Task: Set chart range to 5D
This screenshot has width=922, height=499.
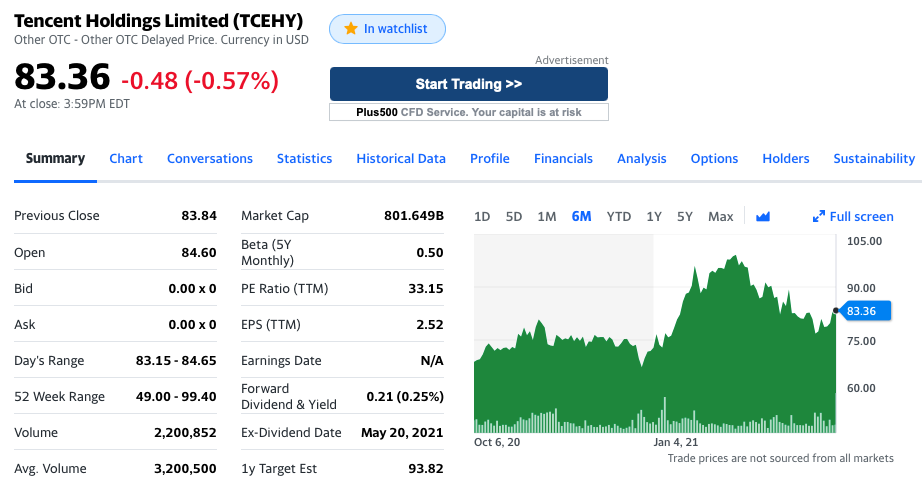Action: [x=514, y=217]
